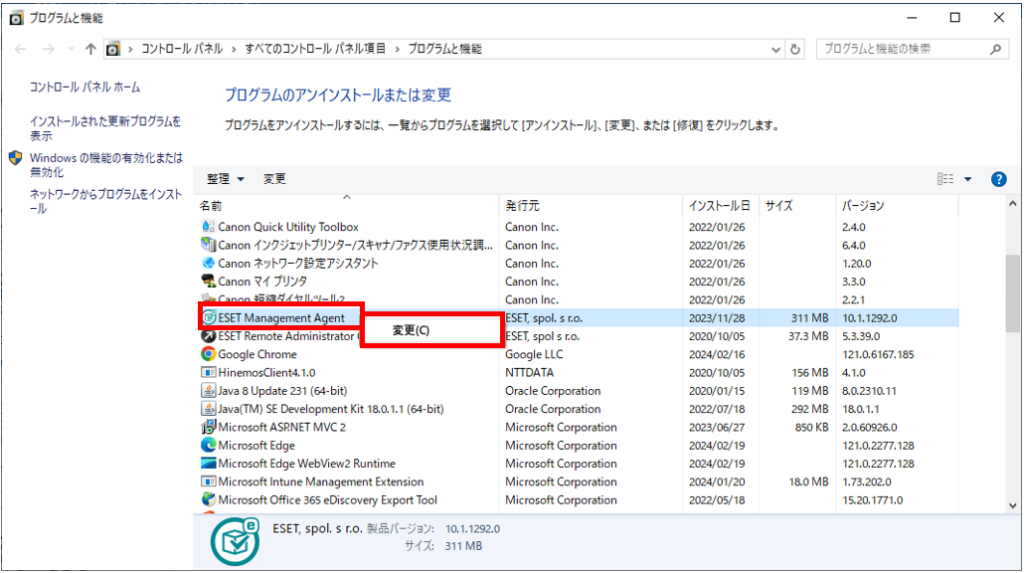
Task: Click the Canon Quick Utility Toolbox icon
Action: click(x=208, y=227)
